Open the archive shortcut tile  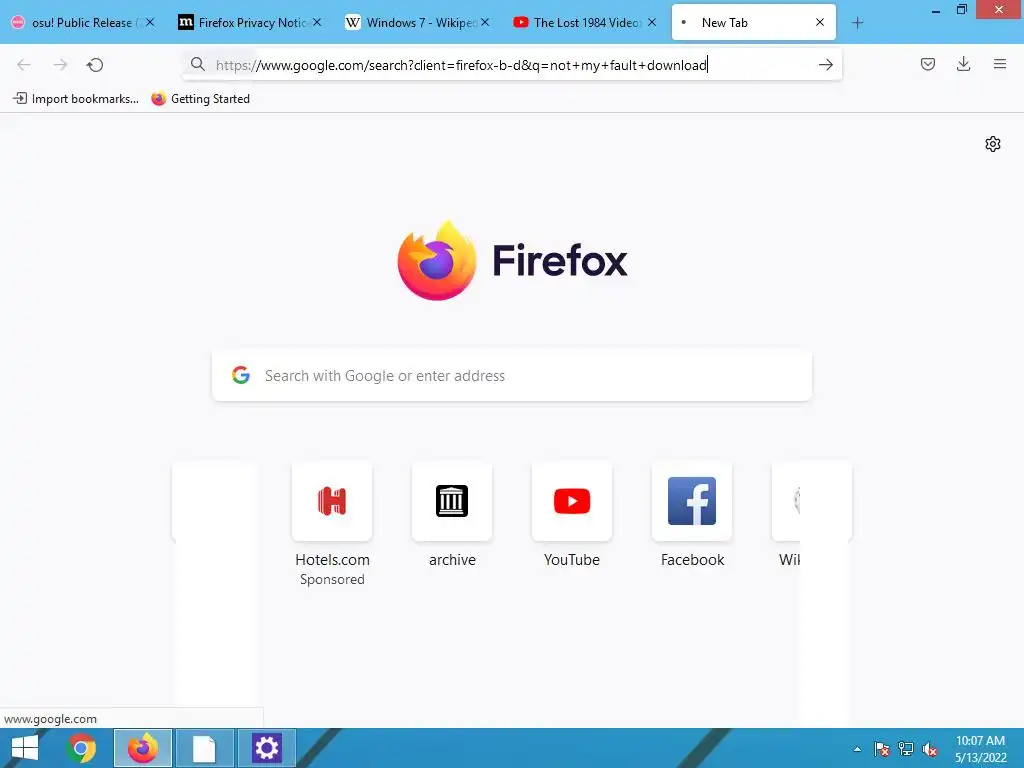coord(452,502)
